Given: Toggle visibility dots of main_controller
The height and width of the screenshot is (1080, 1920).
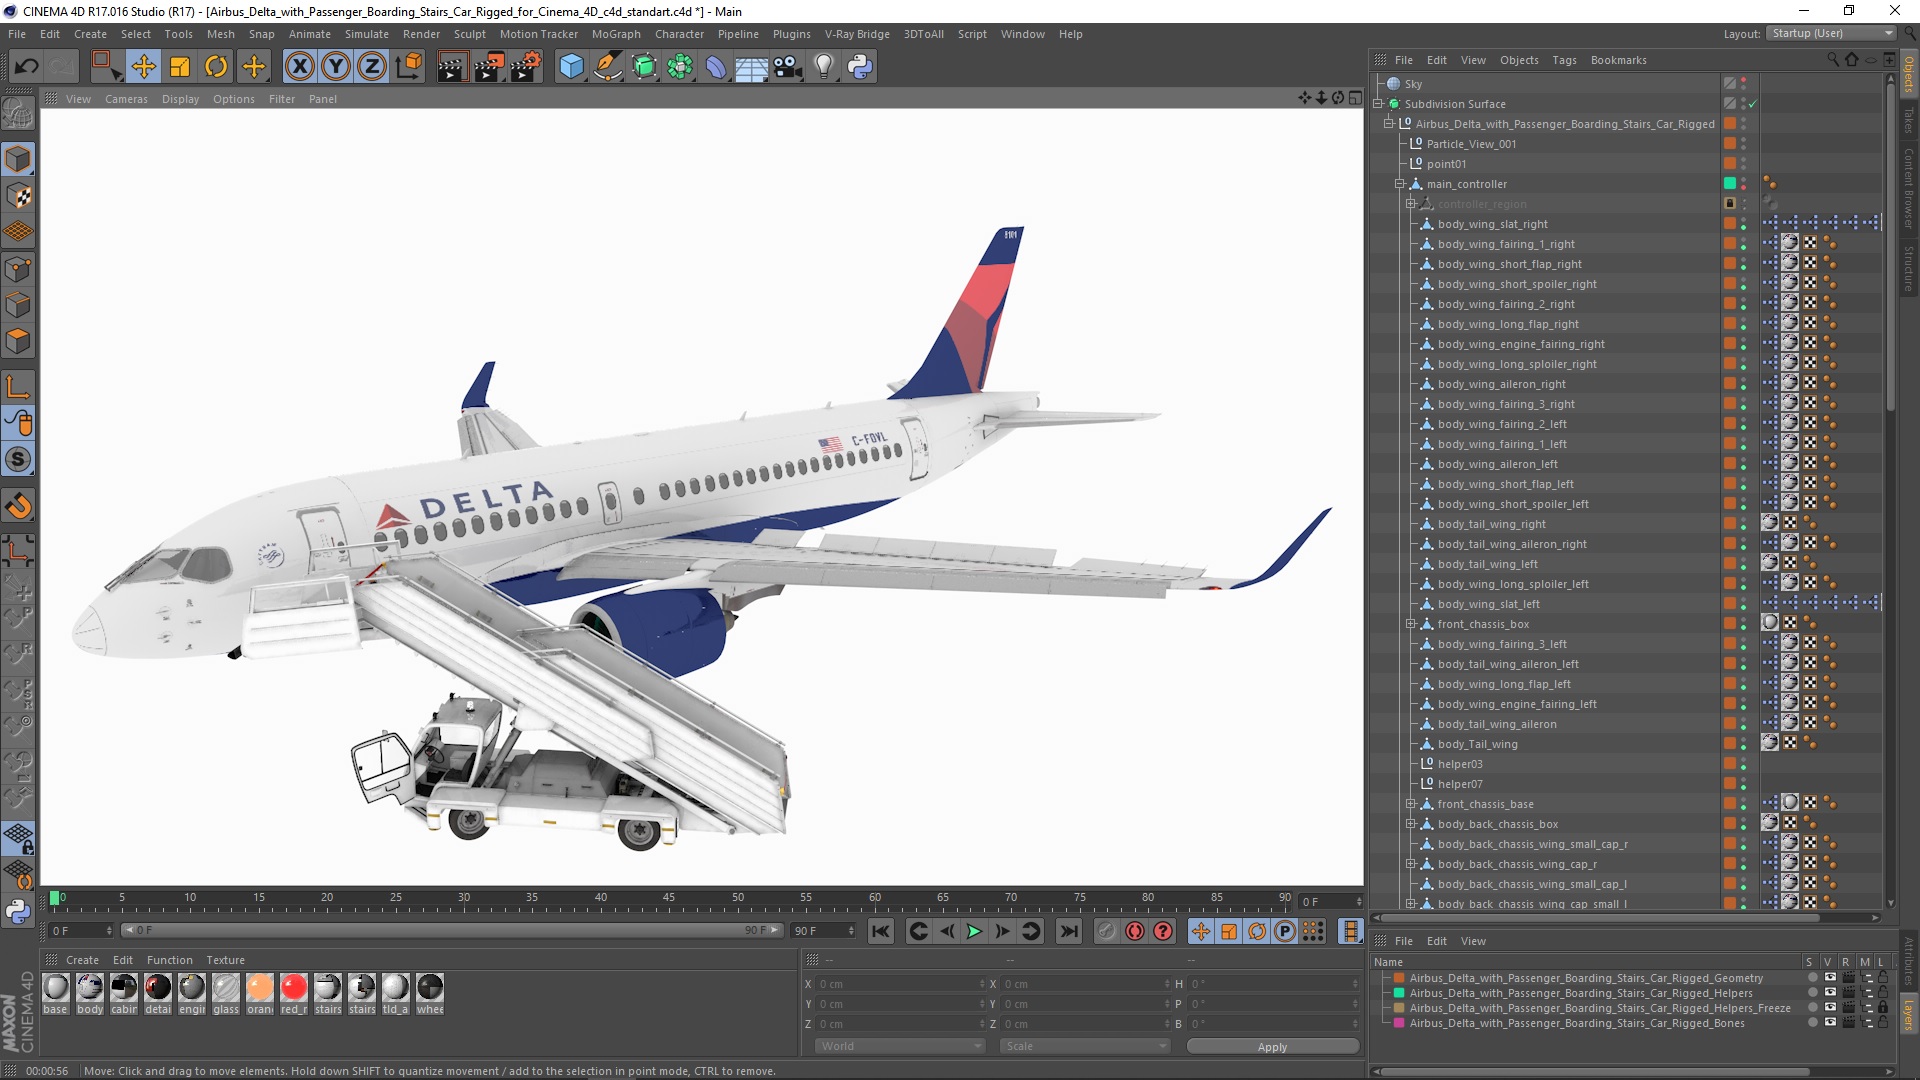Looking at the screenshot, I should pos(1744,184).
